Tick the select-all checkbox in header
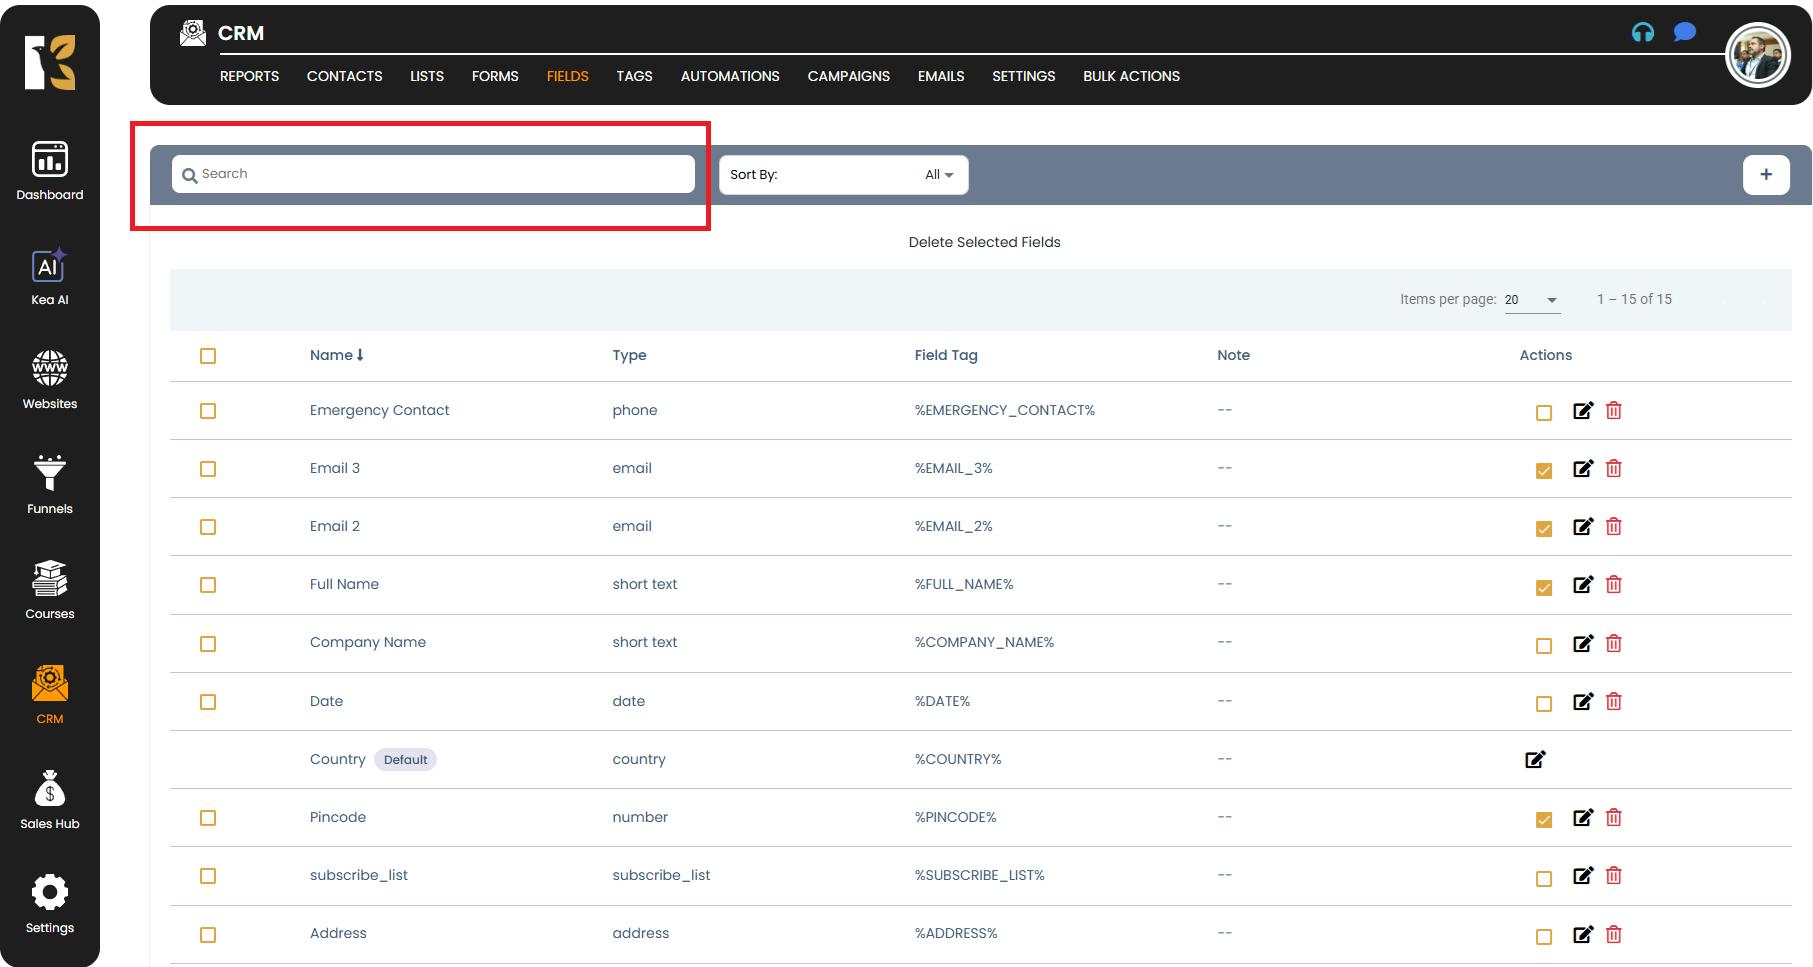Viewport: 1813px width, 967px height. (208, 356)
